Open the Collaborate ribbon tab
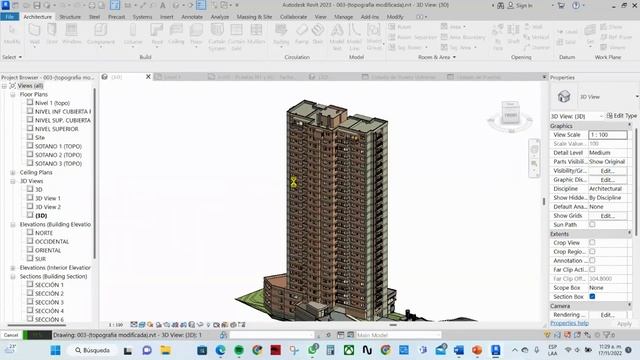The image size is (640, 360). [293, 17]
